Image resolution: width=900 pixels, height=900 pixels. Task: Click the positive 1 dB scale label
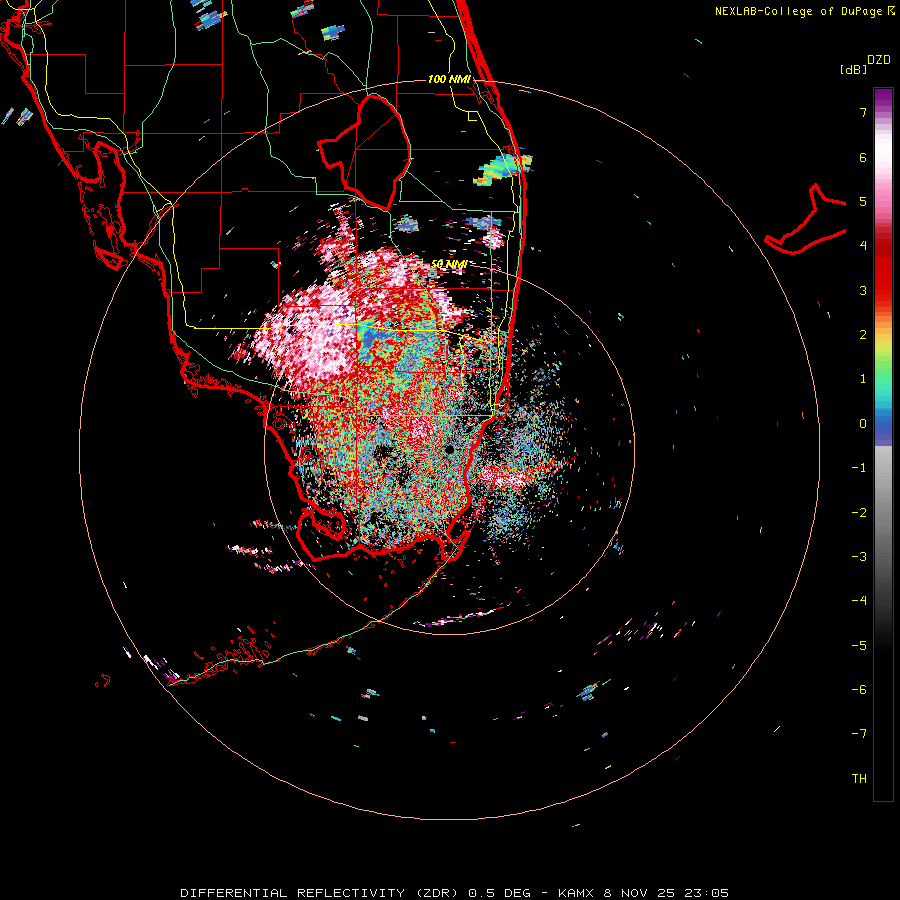[x=863, y=379]
